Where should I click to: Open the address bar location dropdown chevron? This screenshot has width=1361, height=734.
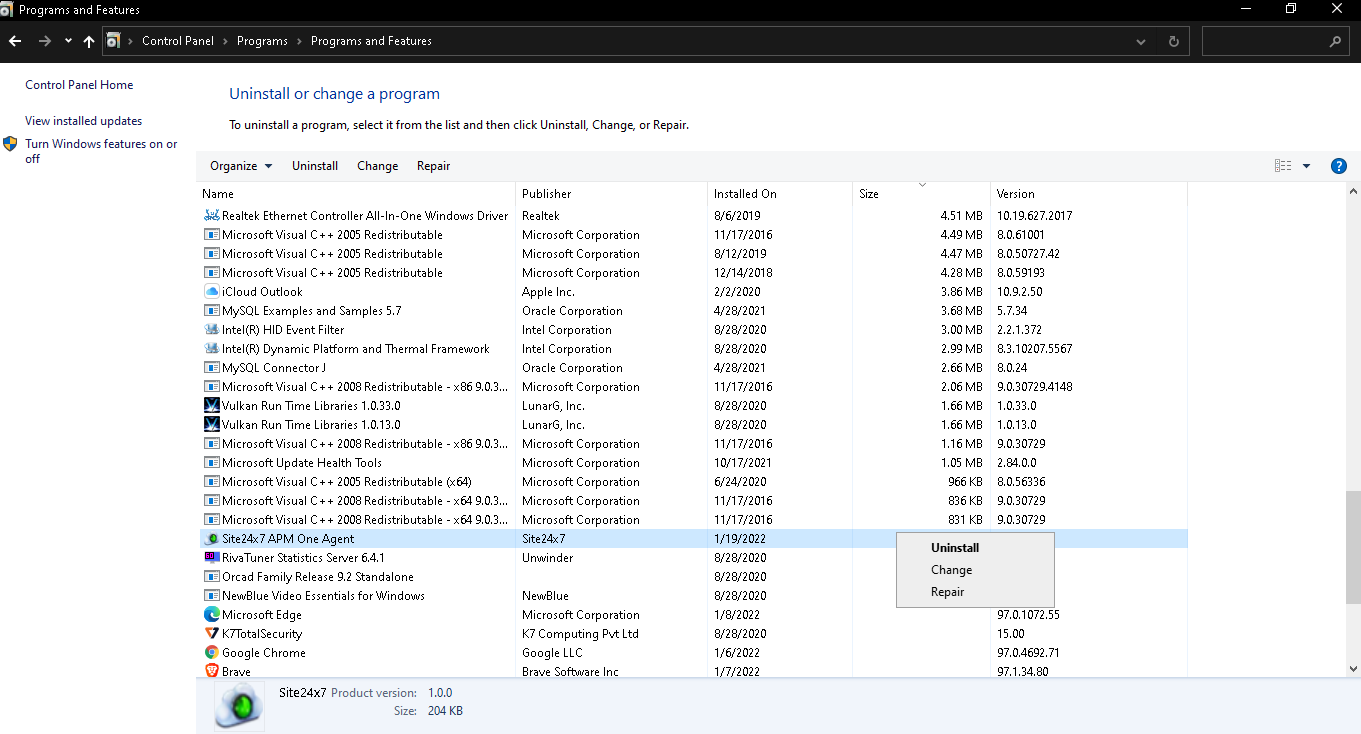point(1140,41)
